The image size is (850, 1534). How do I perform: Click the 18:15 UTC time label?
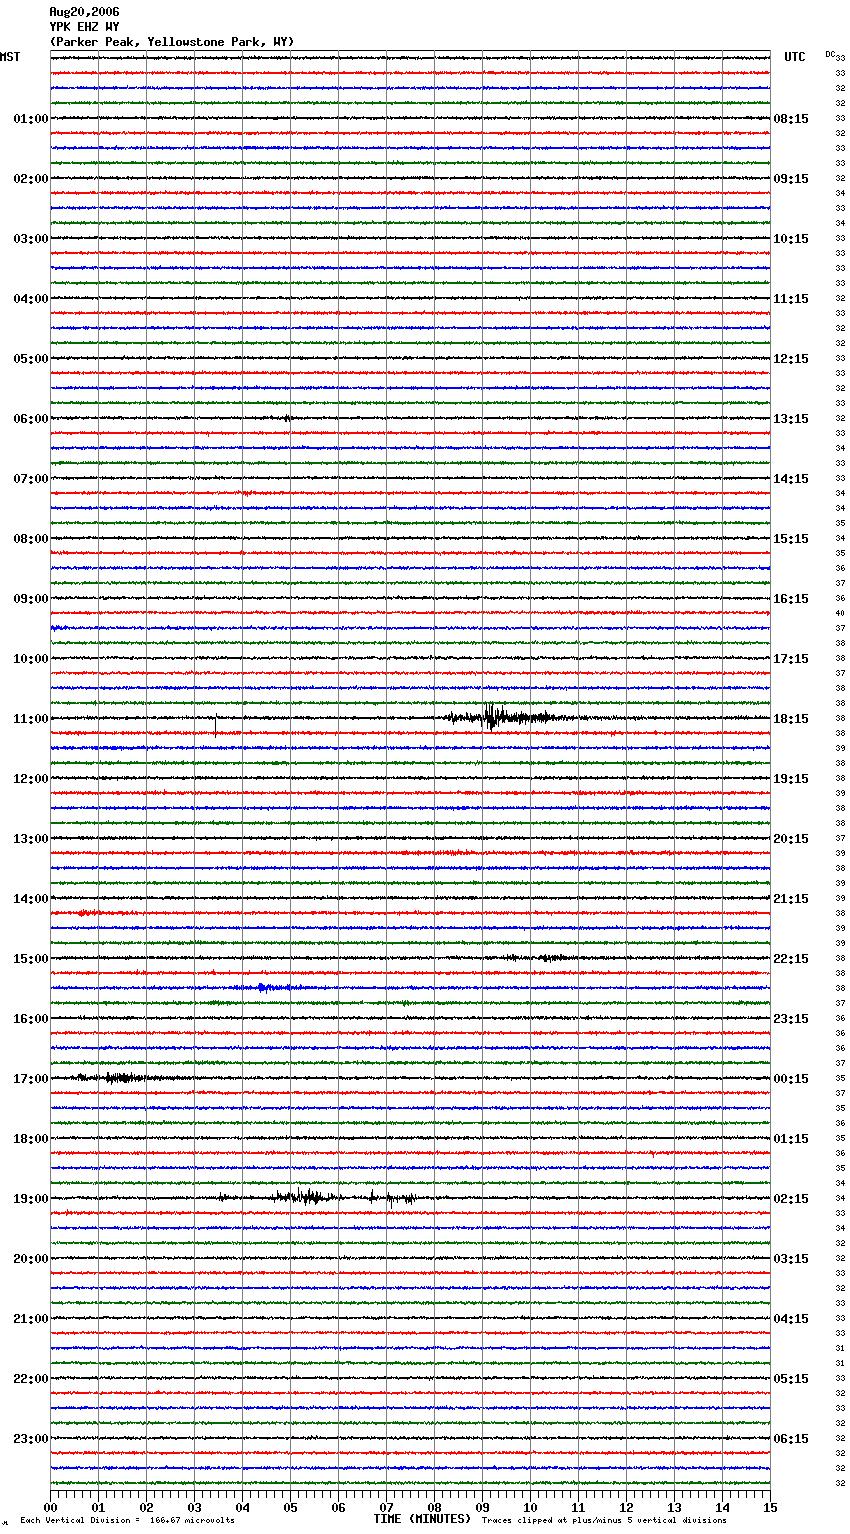click(x=791, y=719)
